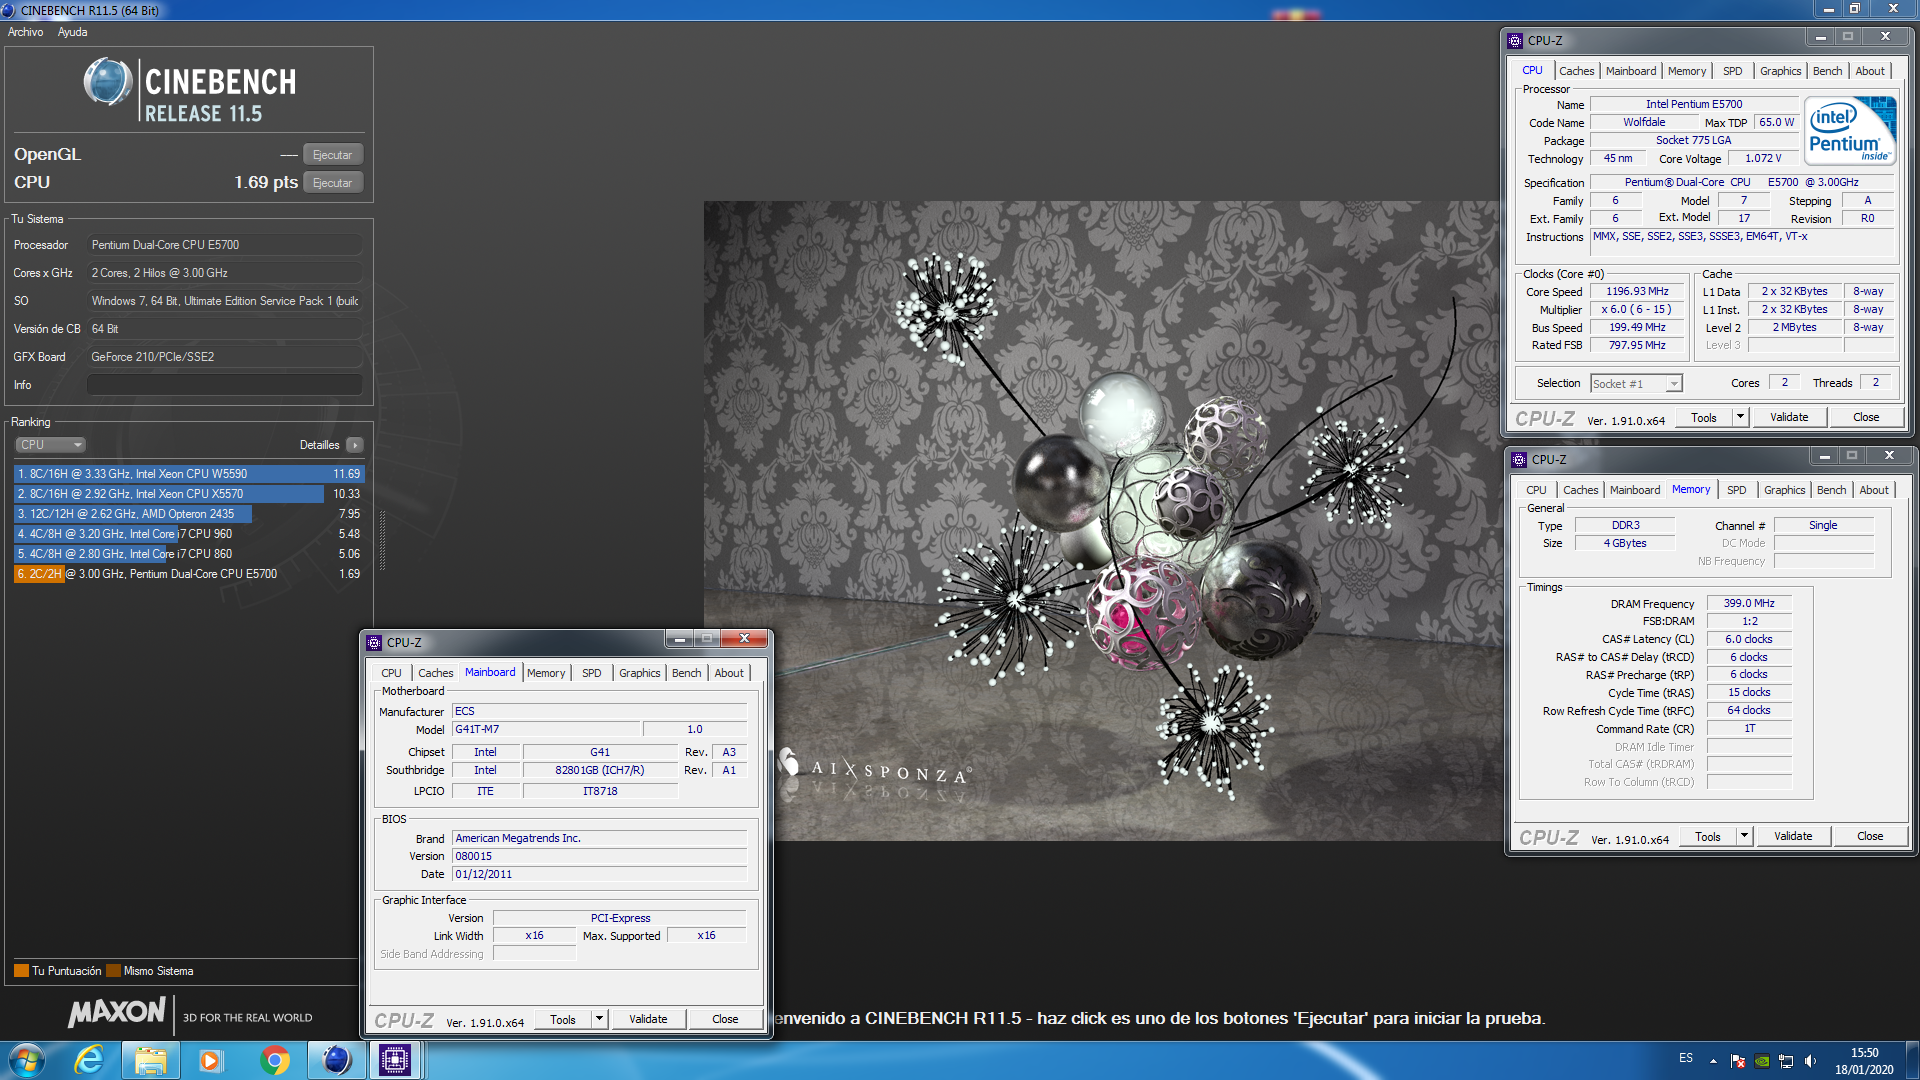The width and height of the screenshot is (1920, 1080).
Task: Click Validate in the Mainboard CPU-Z window
Action: tap(648, 1019)
